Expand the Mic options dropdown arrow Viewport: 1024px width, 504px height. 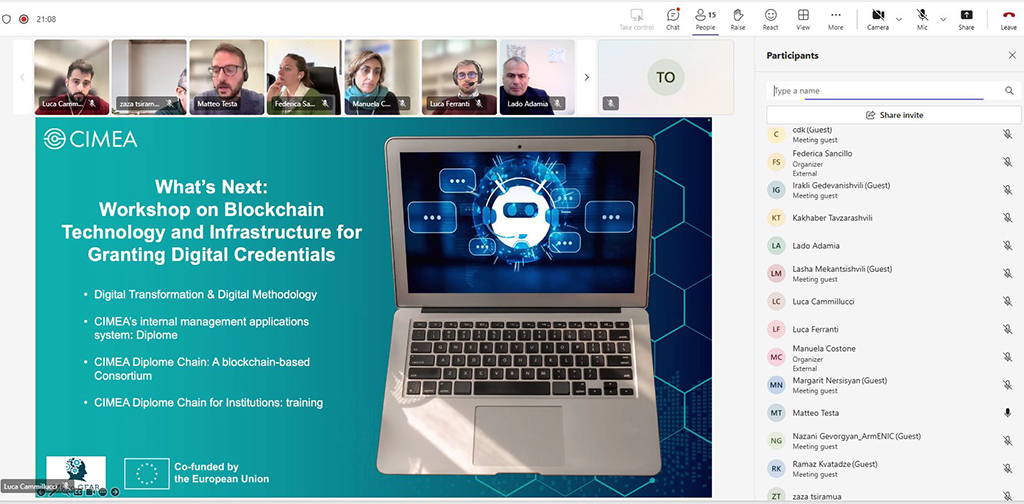pos(943,18)
